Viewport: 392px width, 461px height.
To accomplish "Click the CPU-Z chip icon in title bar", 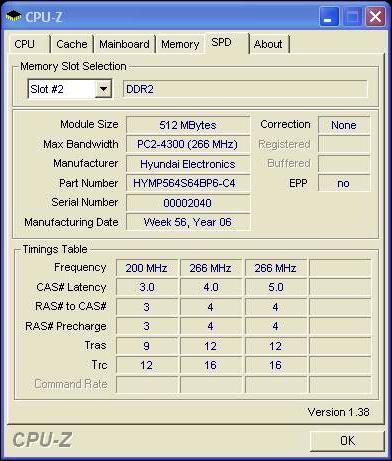I will [x=13, y=16].
